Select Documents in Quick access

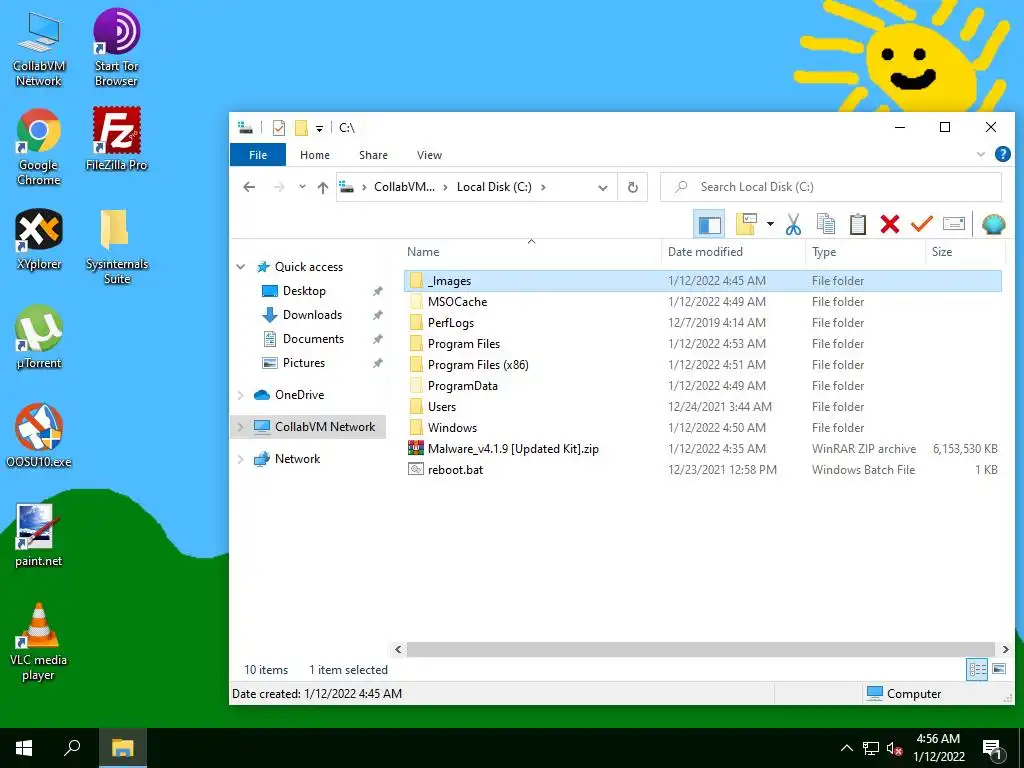tap(313, 338)
